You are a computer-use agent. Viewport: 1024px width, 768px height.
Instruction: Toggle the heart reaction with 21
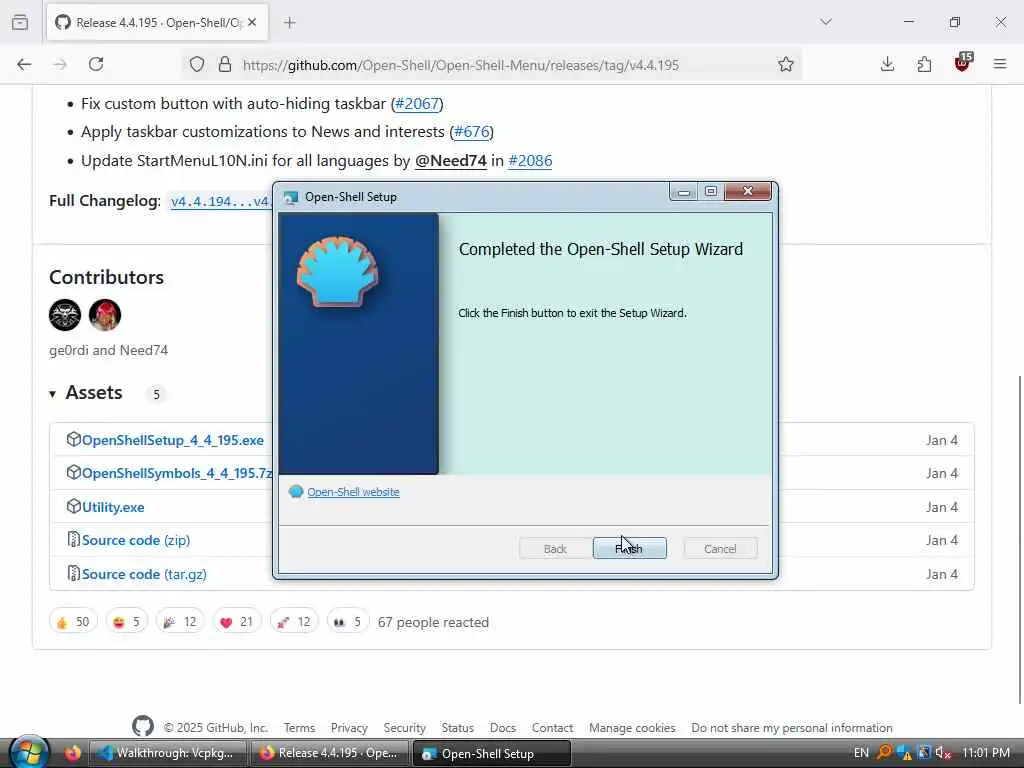pyautogui.click(x=237, y=622)
